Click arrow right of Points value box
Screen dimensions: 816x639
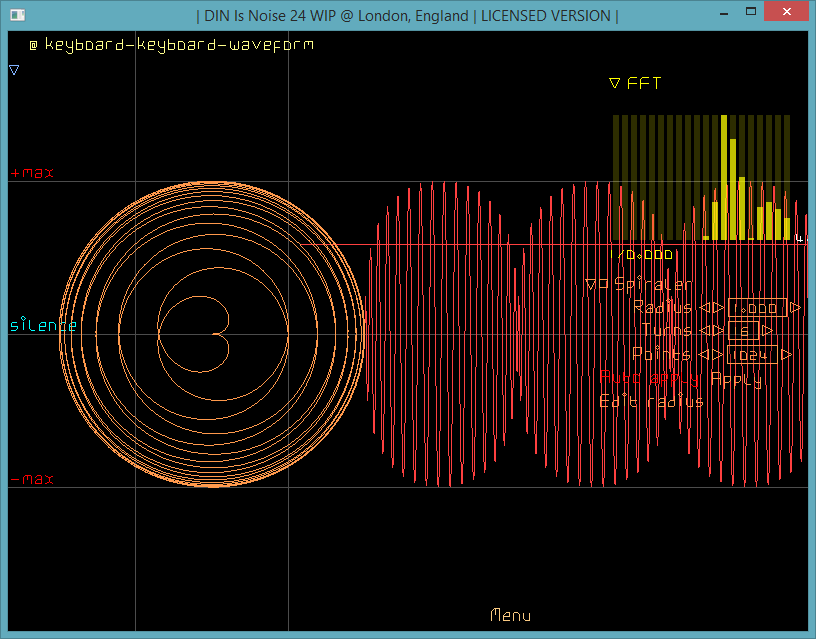pos(786,354)
